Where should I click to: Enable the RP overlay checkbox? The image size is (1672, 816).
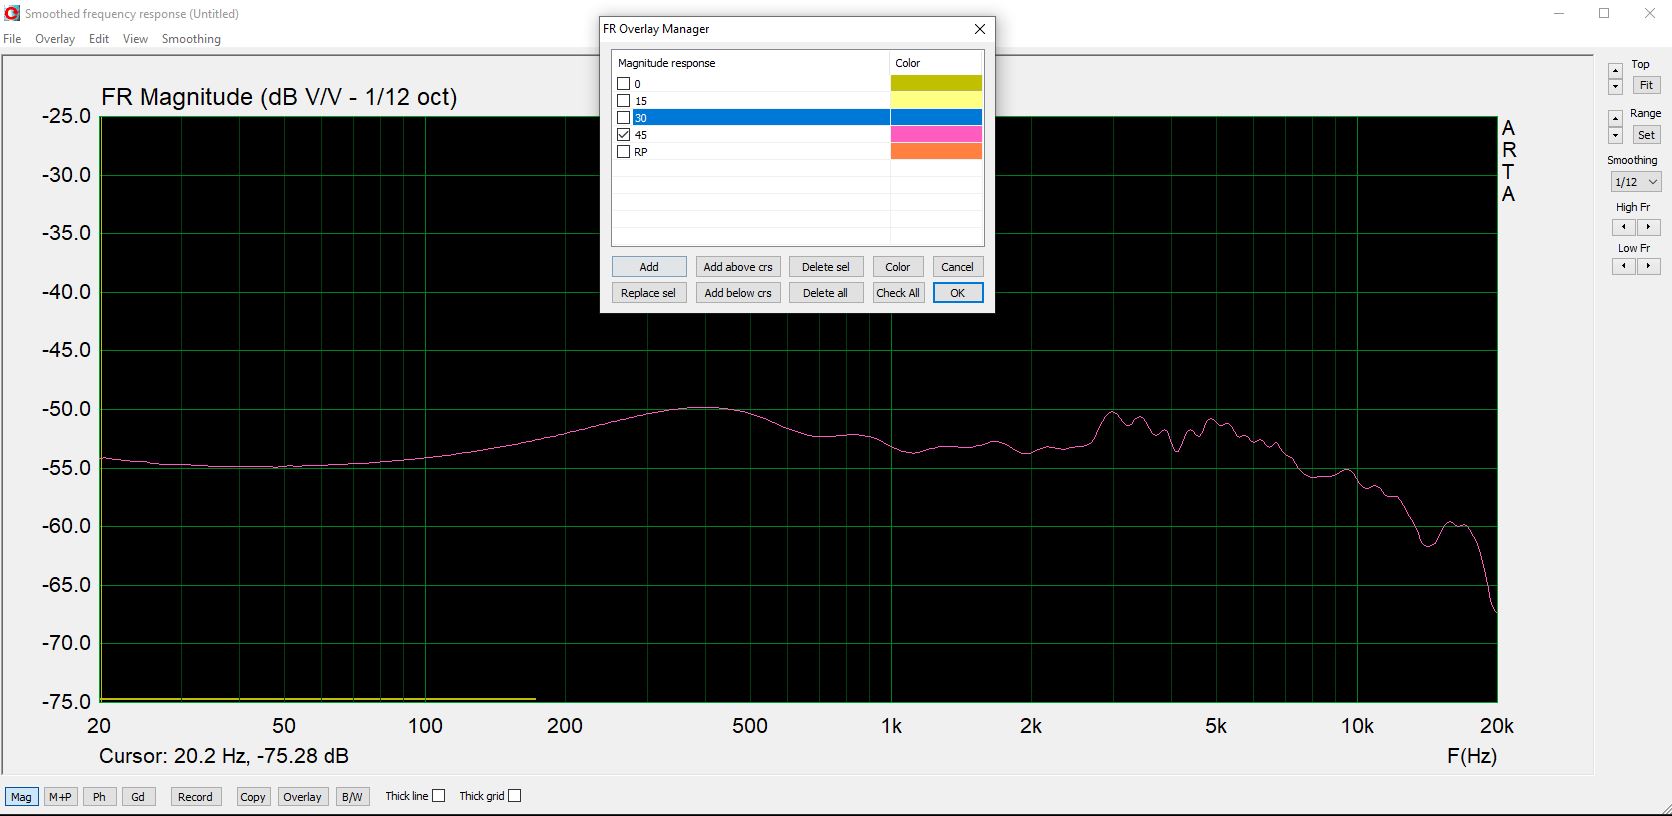624,152
